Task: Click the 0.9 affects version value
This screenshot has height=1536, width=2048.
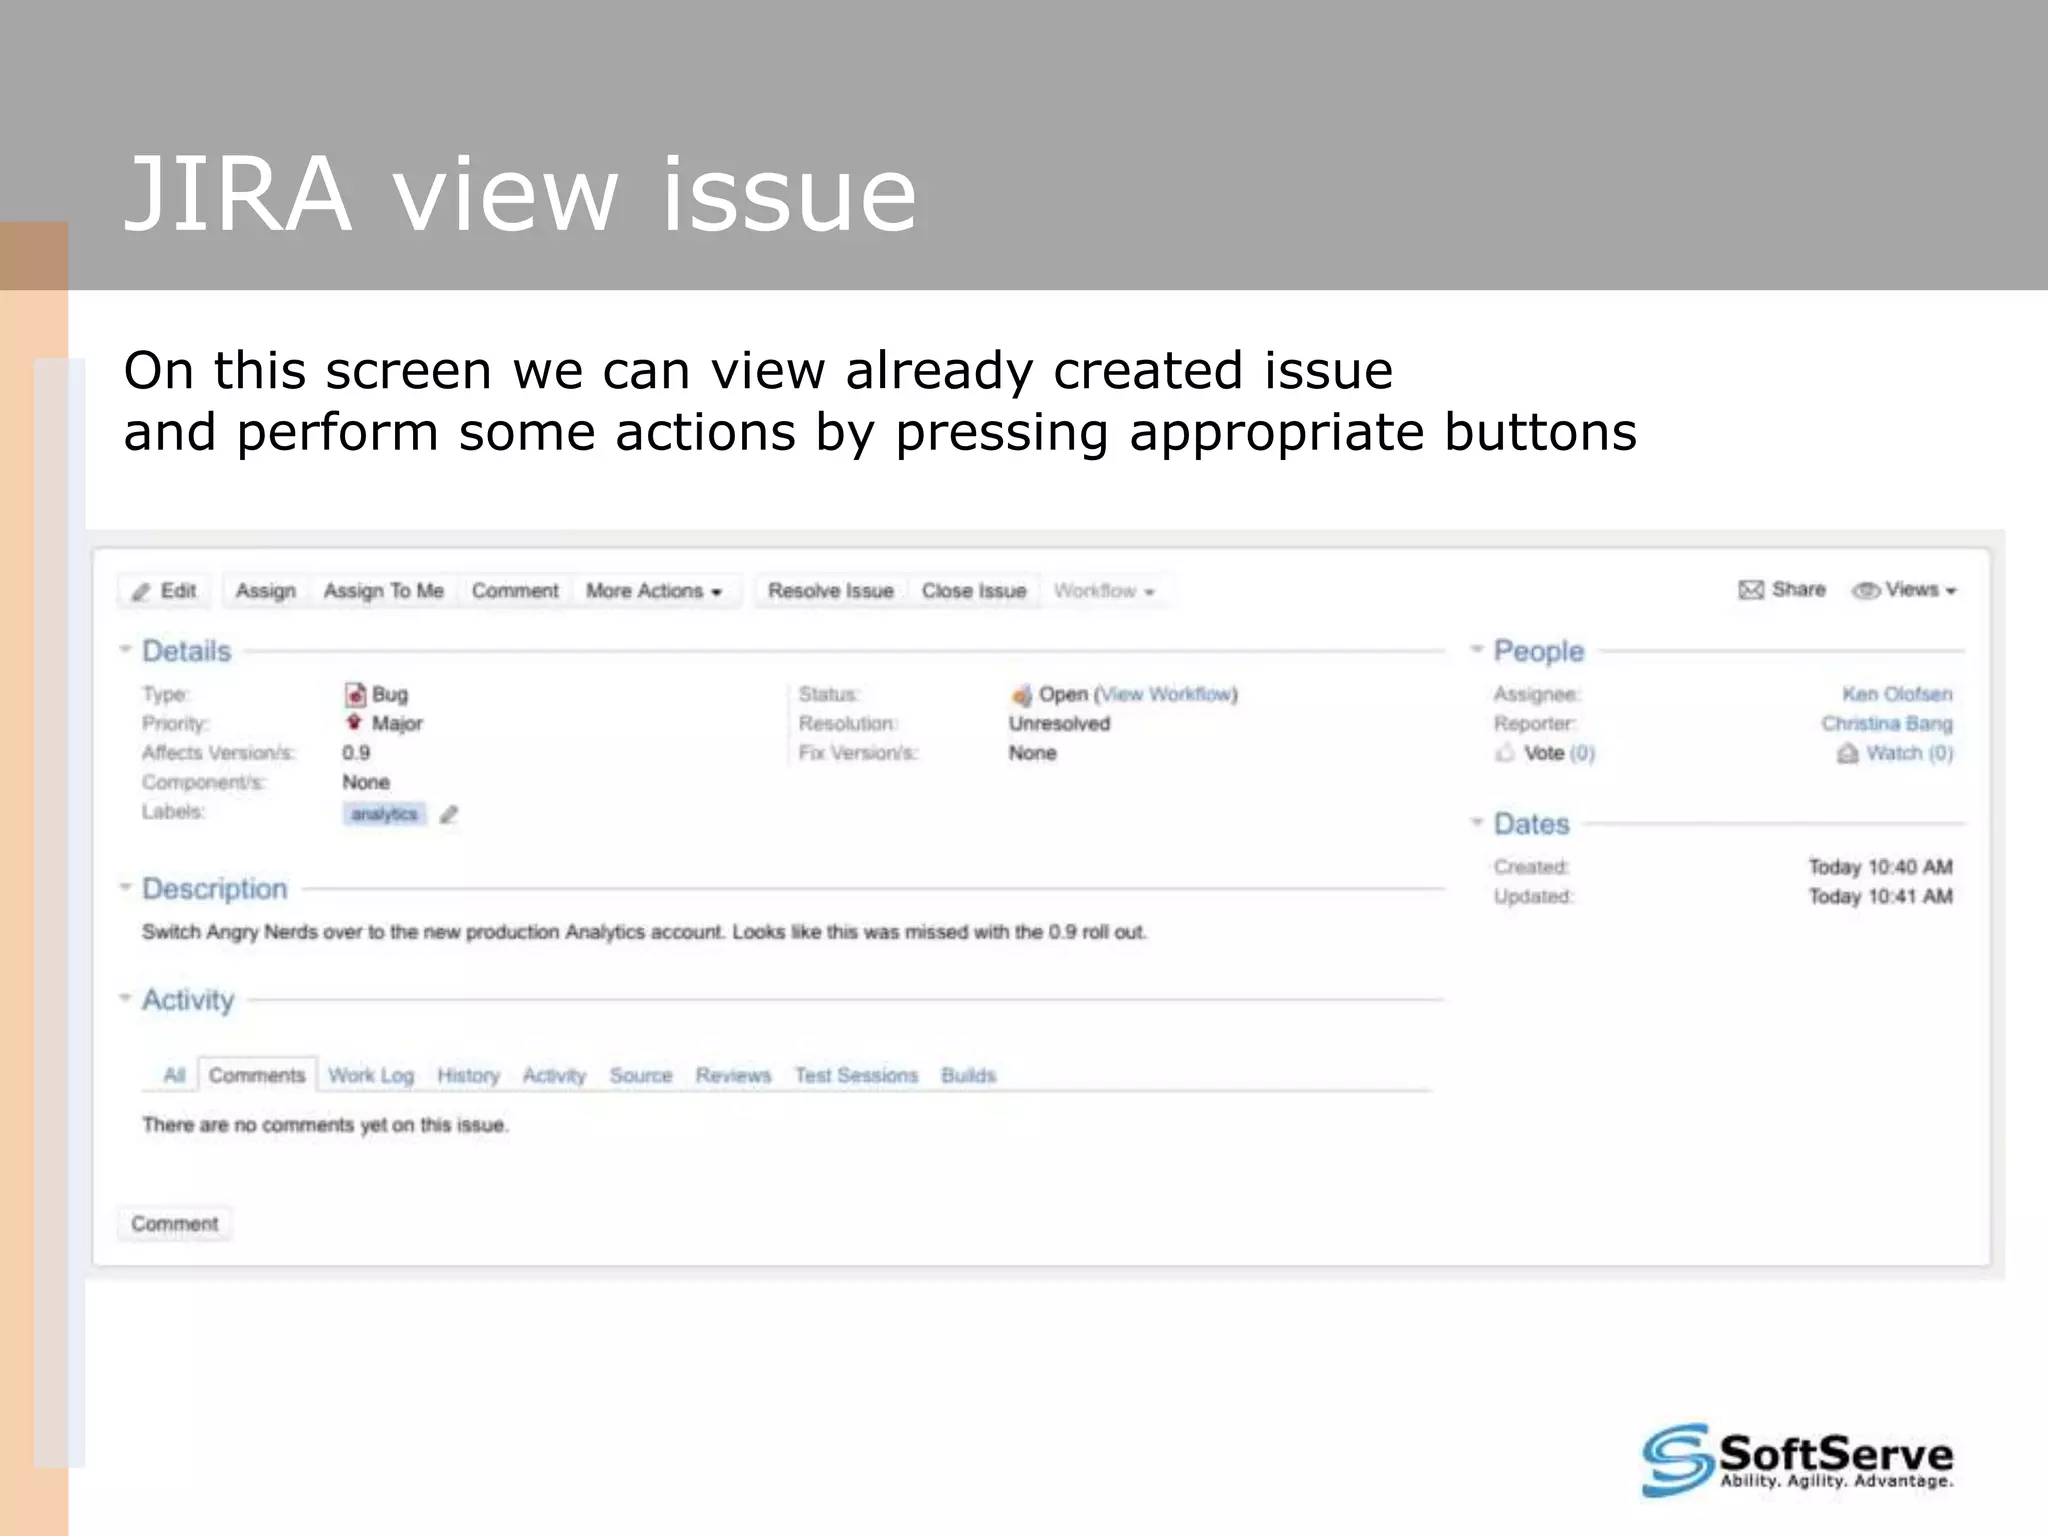Action: coord(356,753)
